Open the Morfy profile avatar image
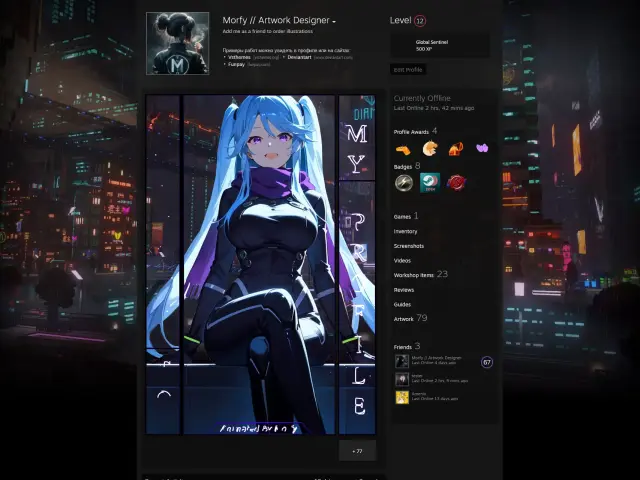This screenshot has height=480, width=640. click(177, 43)
